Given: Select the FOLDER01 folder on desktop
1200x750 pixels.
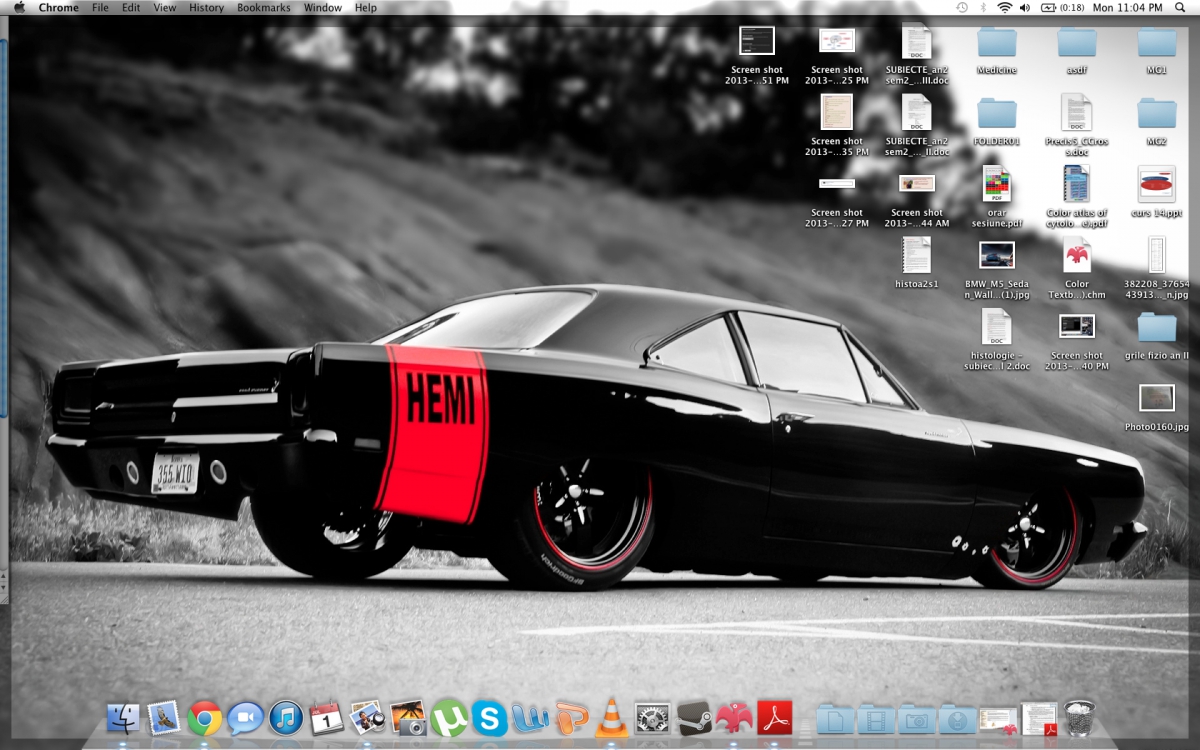Looking at the screenshot, I should (997, 113).
